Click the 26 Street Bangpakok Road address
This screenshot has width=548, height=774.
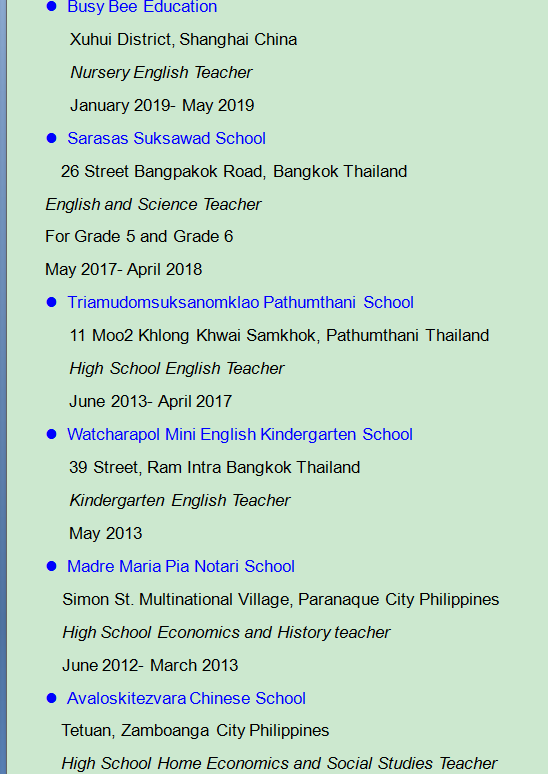pyautogui.click(x=234, y=171)
